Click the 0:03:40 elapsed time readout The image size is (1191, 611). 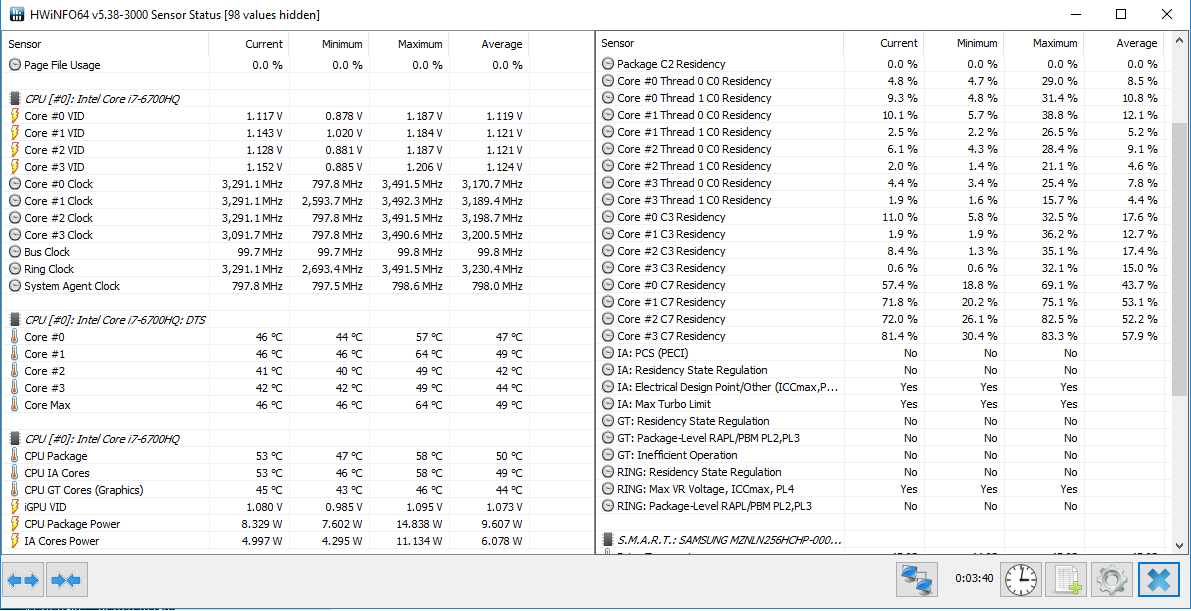coord(974,578)
